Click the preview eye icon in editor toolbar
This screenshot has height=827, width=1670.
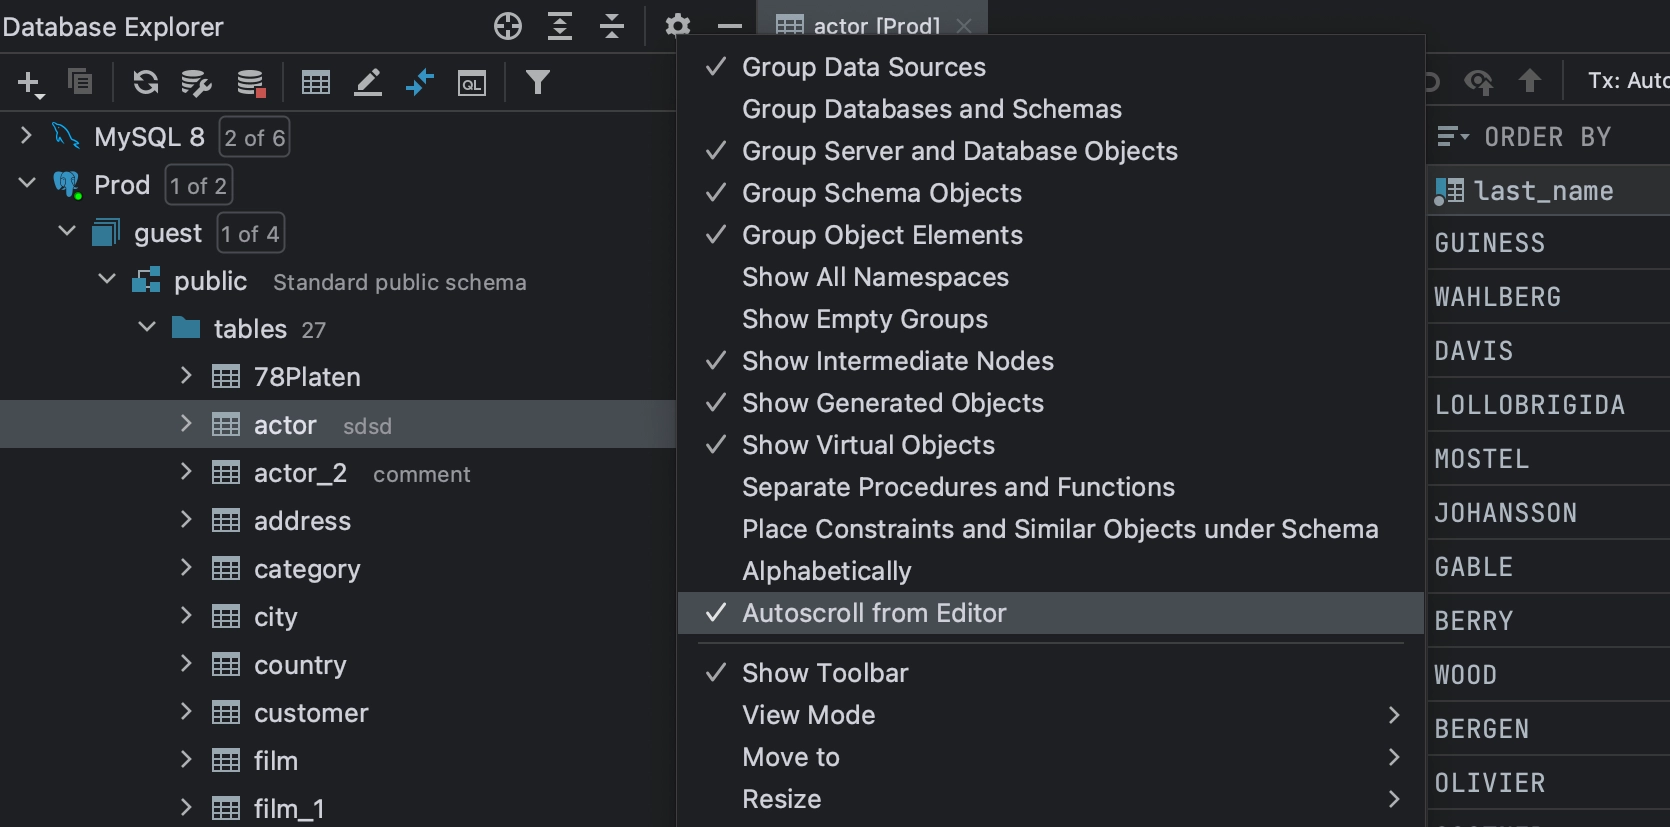click(x=1479, y=81)
